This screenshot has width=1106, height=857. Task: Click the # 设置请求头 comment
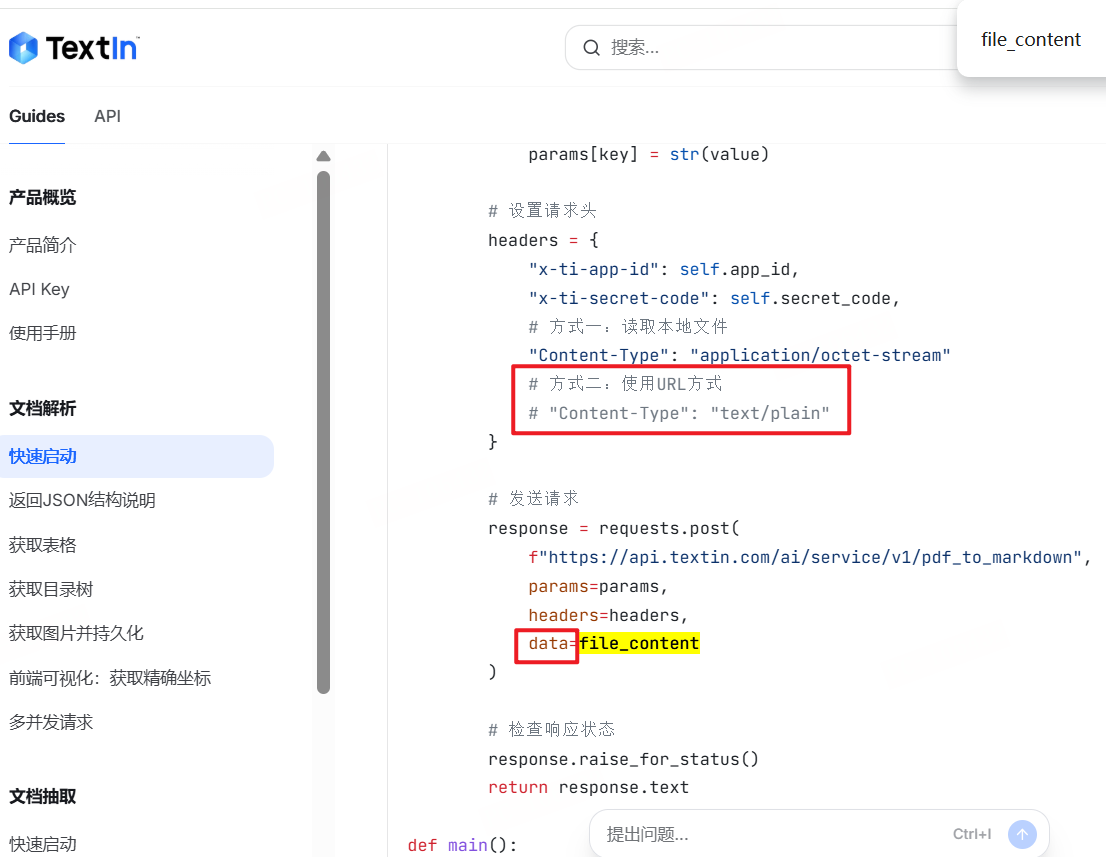point(542,210)
